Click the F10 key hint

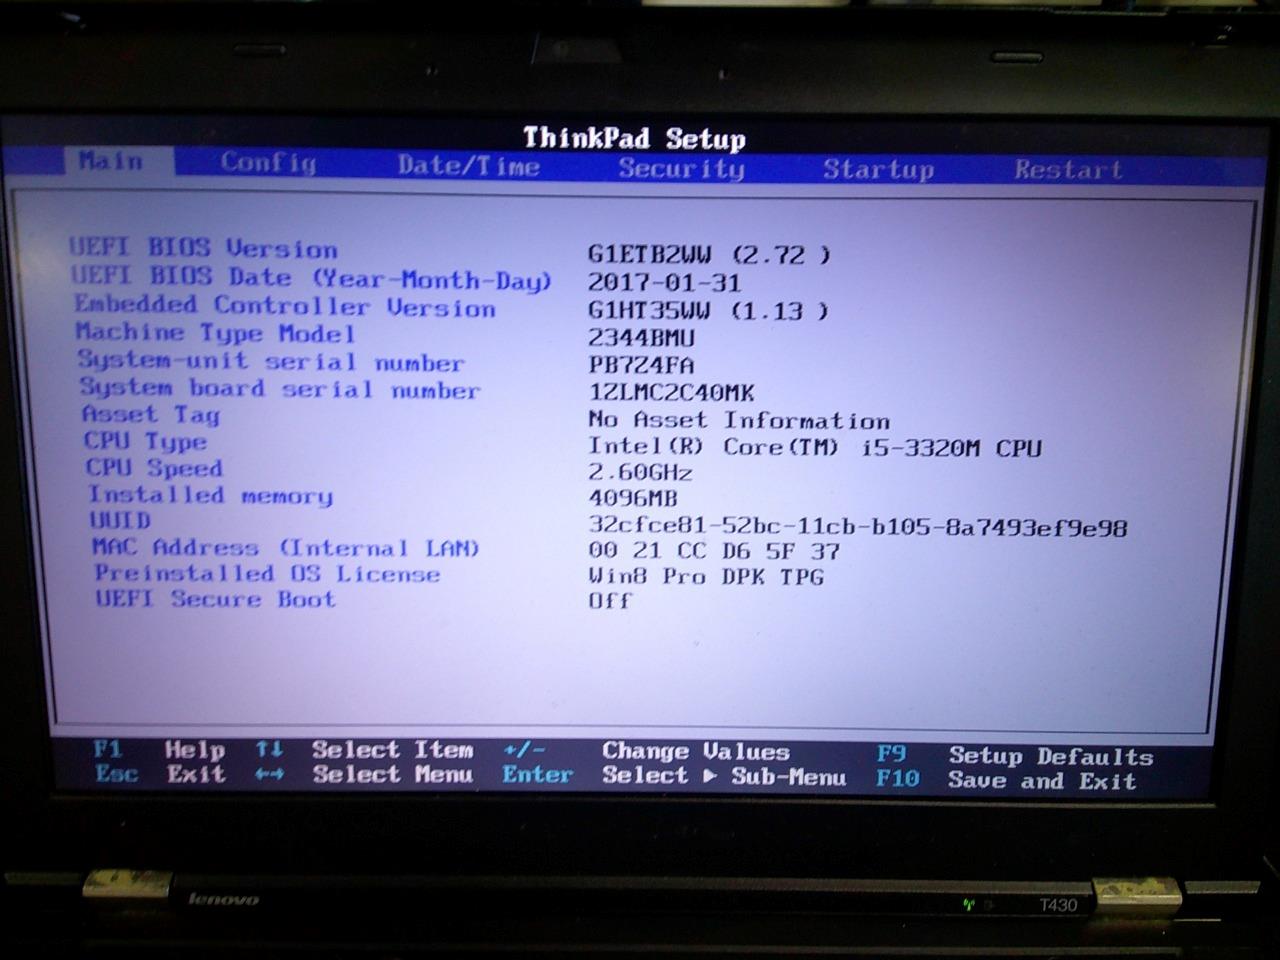(x=898, y=778)
